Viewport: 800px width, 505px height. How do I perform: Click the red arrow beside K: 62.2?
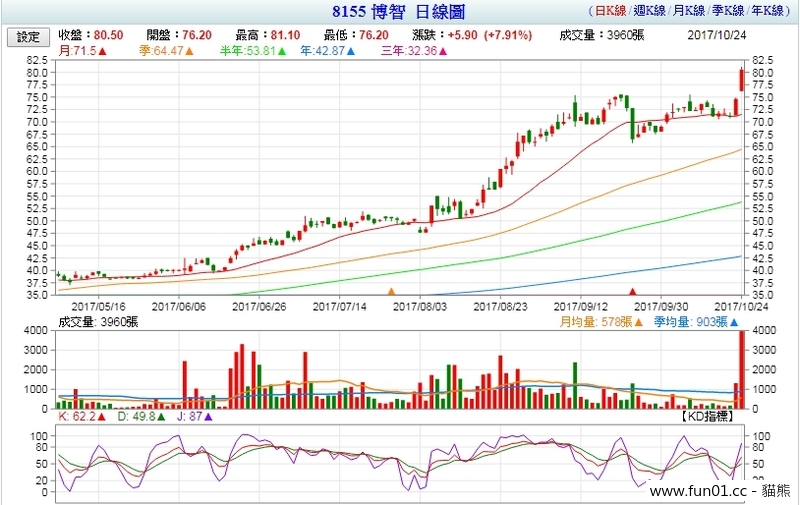100,417
